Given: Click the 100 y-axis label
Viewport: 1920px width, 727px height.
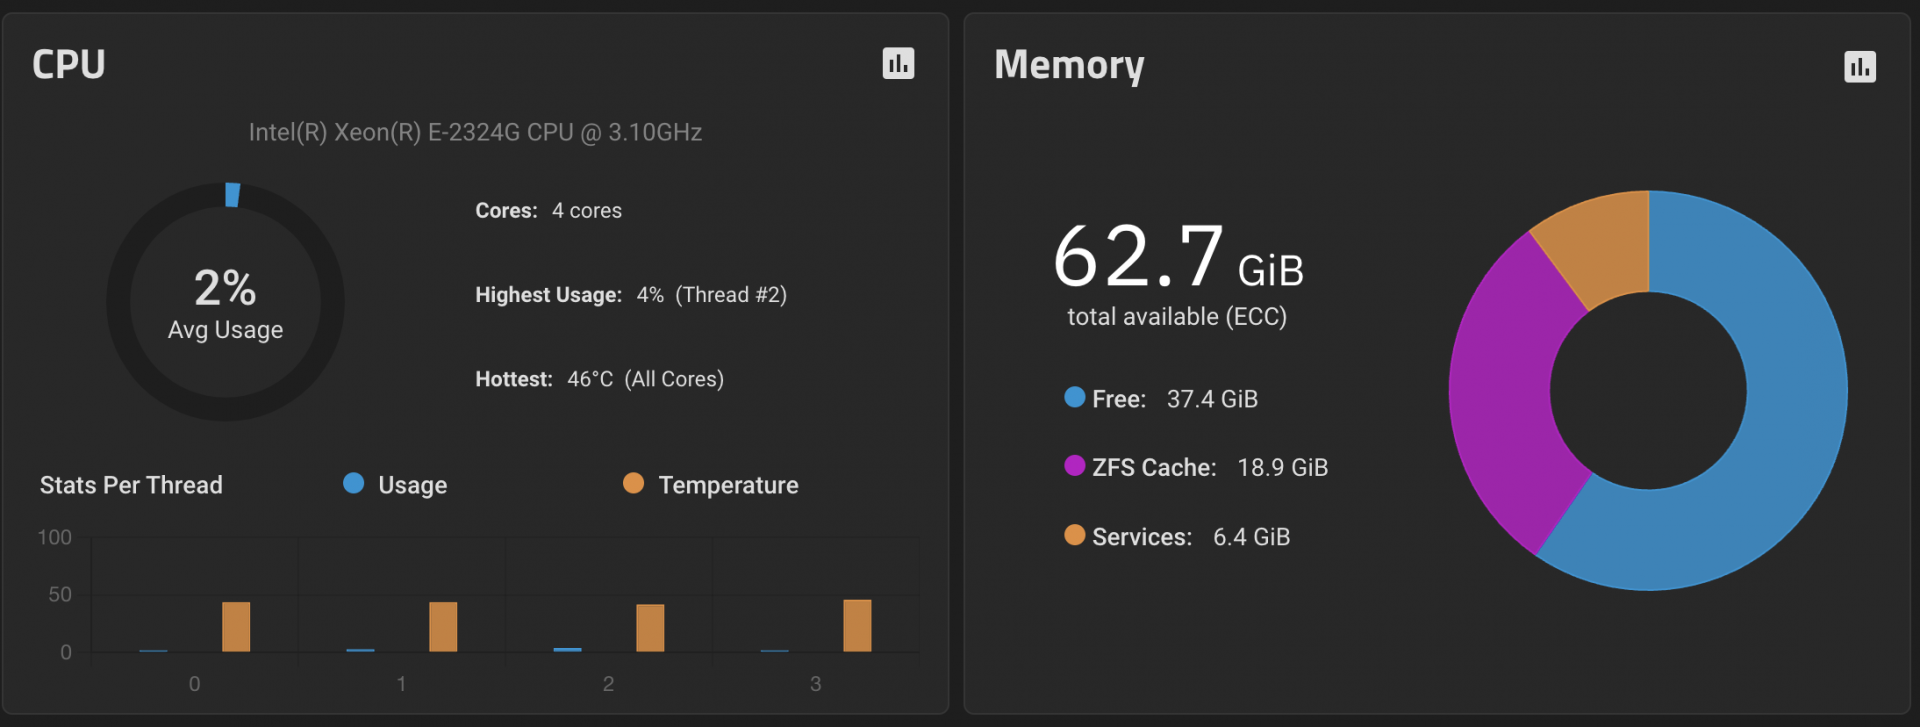Looking at the screenshot, I should pos(54,537).
